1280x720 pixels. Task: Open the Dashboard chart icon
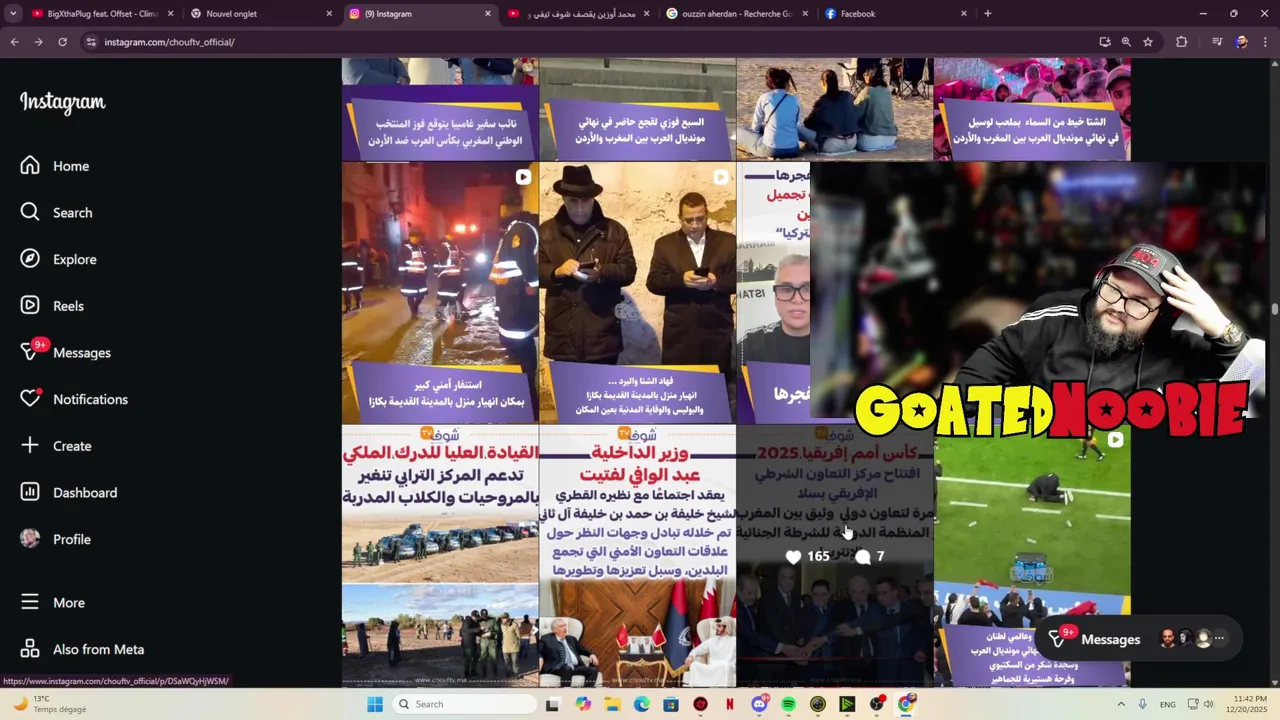click(x=30, y=492)
